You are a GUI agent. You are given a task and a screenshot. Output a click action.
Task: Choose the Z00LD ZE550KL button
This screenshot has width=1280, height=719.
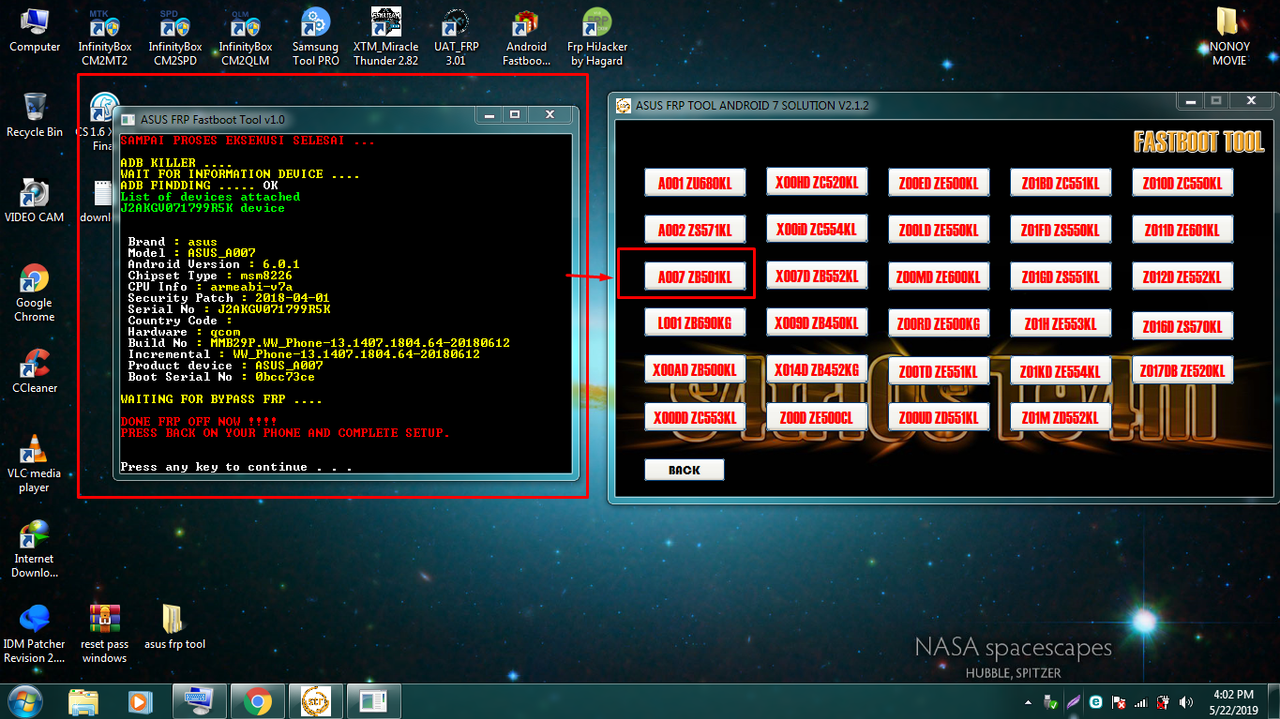tap(938, 230)
